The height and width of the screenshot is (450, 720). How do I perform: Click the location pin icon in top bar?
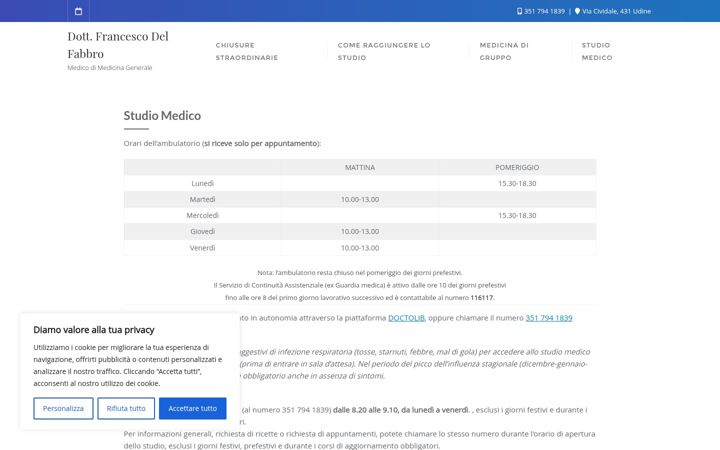tap(577, 11)
